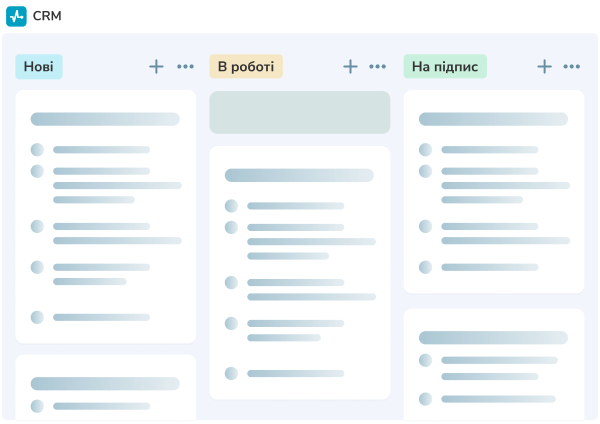Image resolution: width=600 pixels, height=424 pixels.
Task: Select the Нові column label
Action: coord(39,67)
